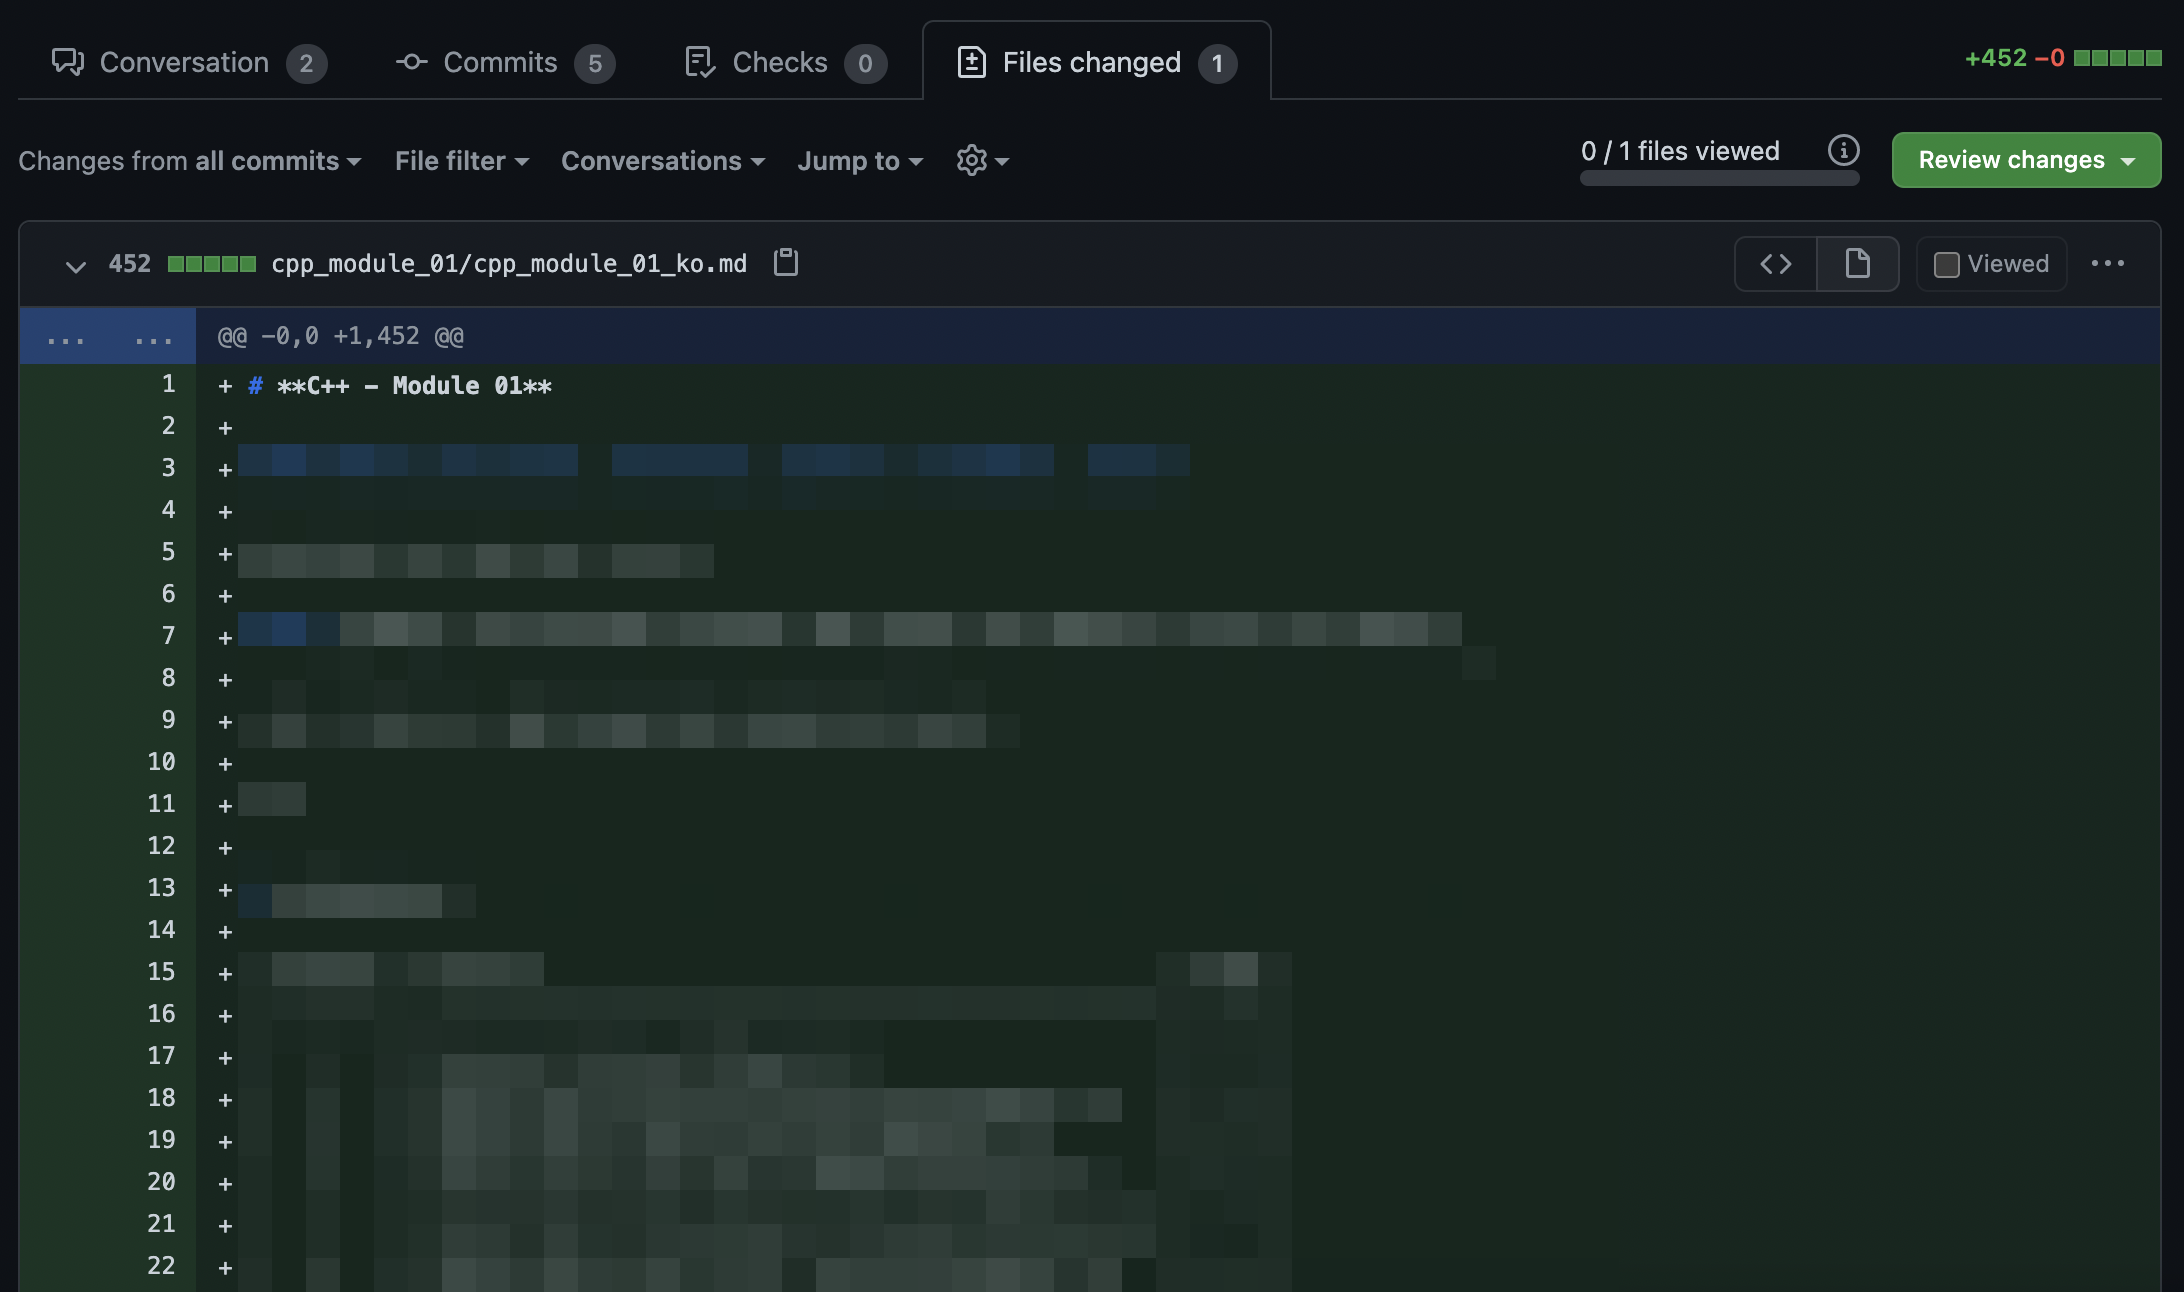The height and width of the screenshot is (1292, 2184).
Task: Open the Jump to dropdown
Action: point(859,161)
